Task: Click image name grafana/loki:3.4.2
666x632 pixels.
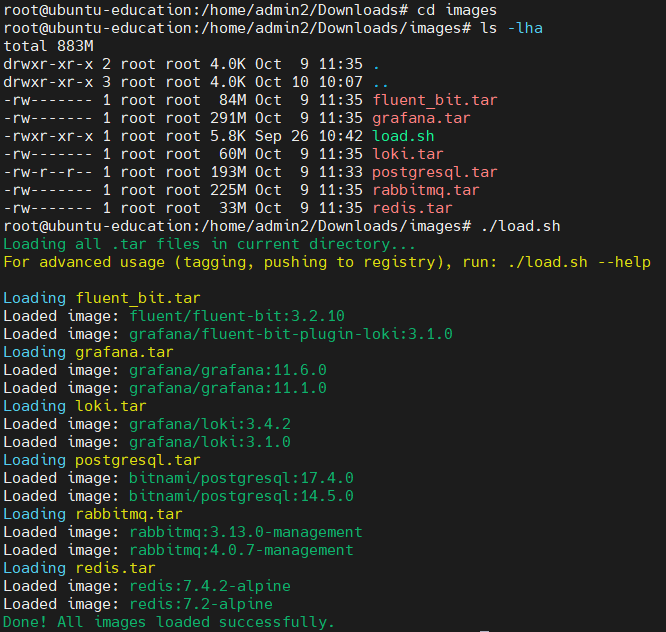Action: [x=209, y=424]
